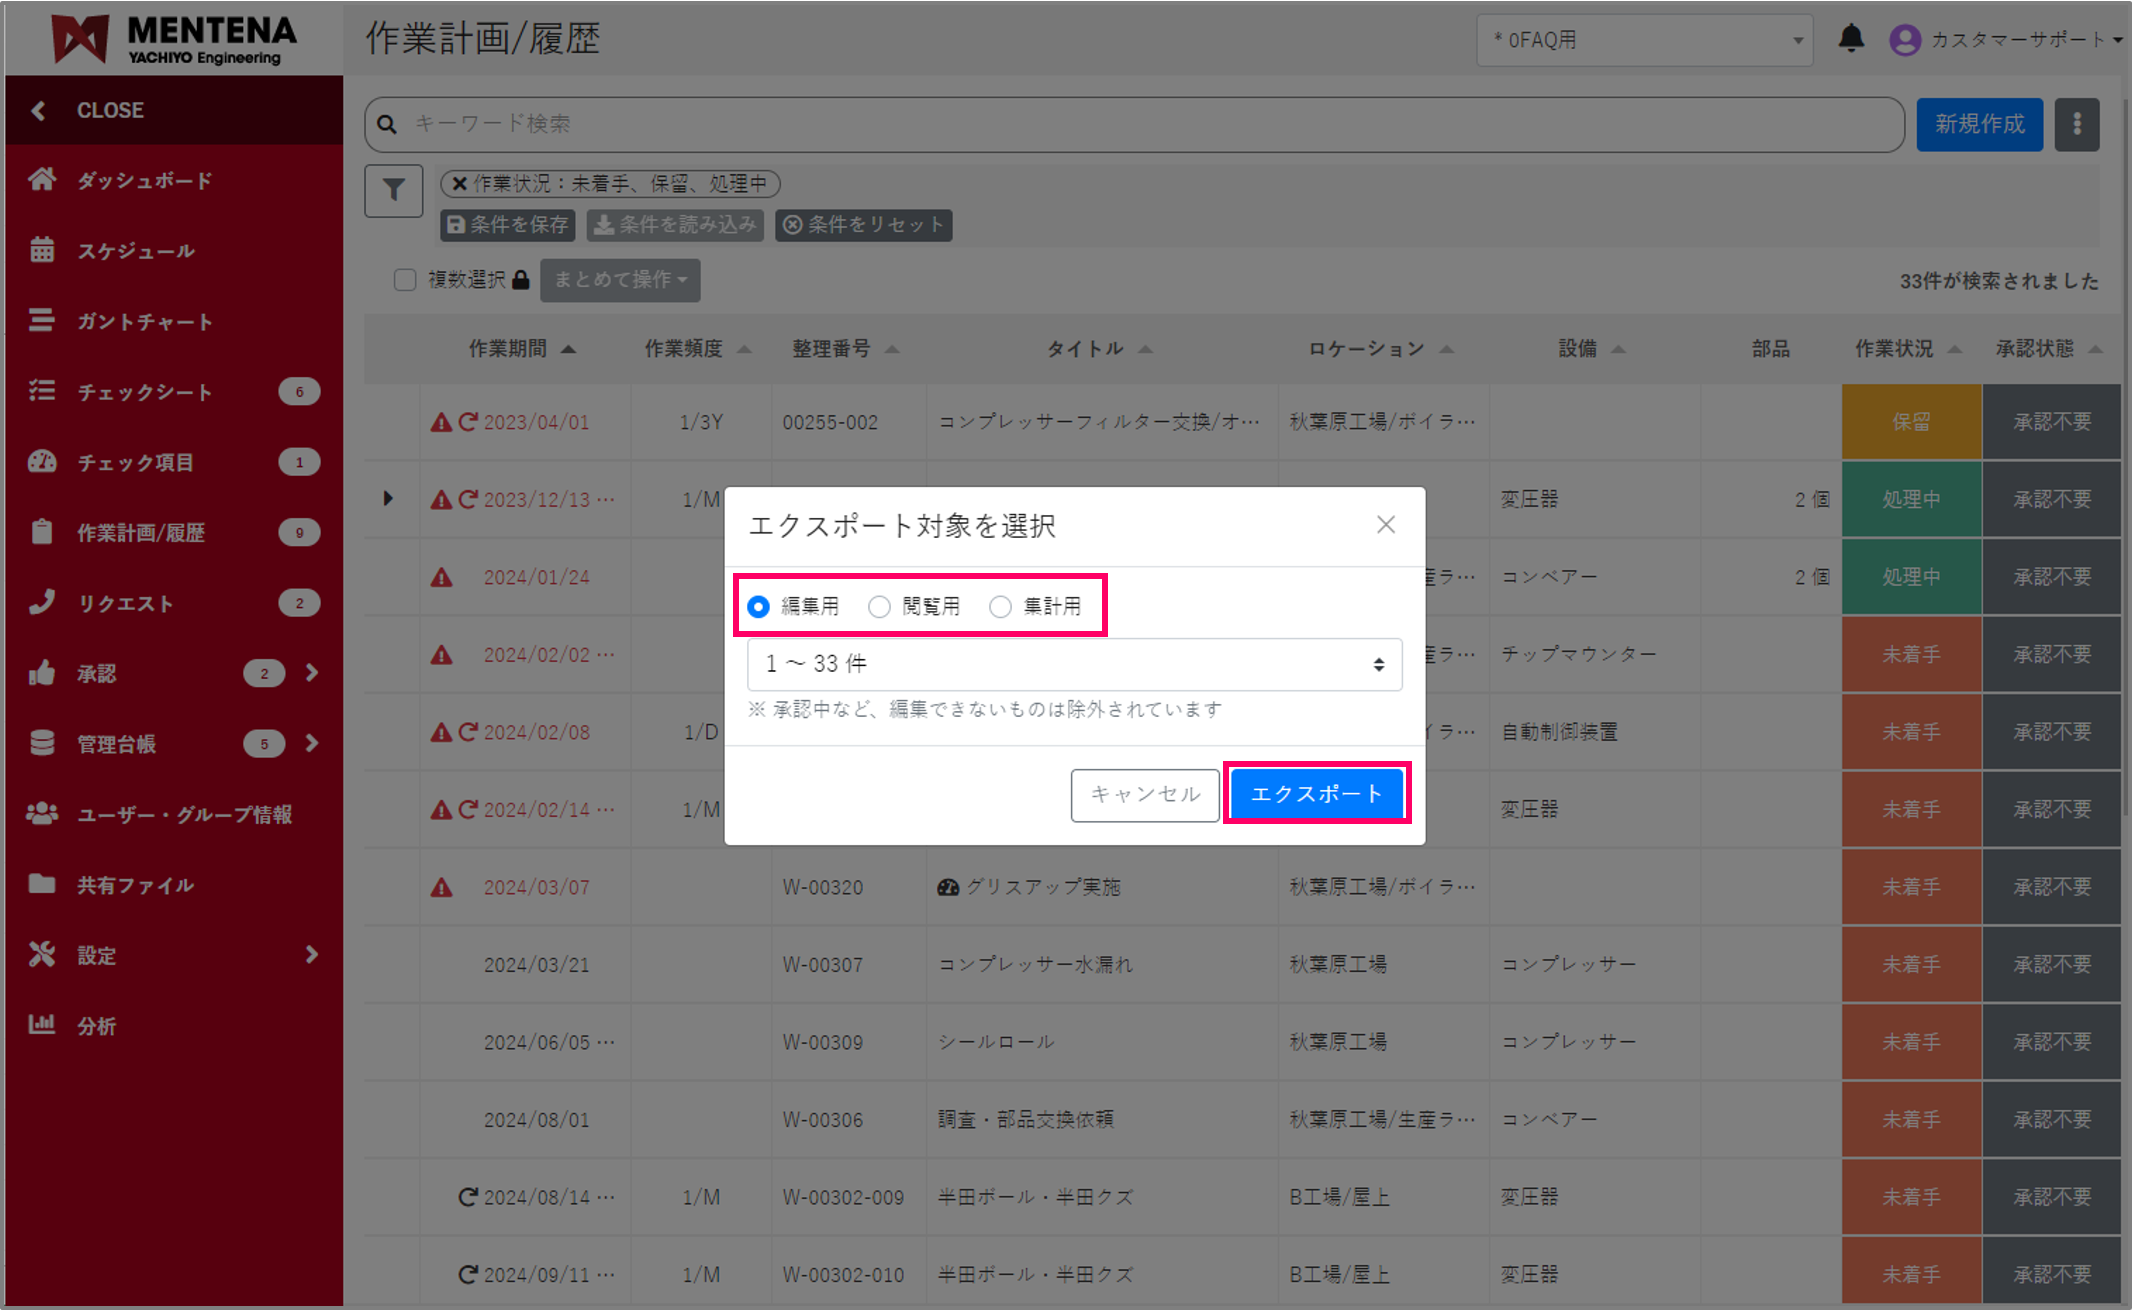Expand the 2023/12/13 row arrow
This screenshot has height=1311, width=2132.
[389, 499]
